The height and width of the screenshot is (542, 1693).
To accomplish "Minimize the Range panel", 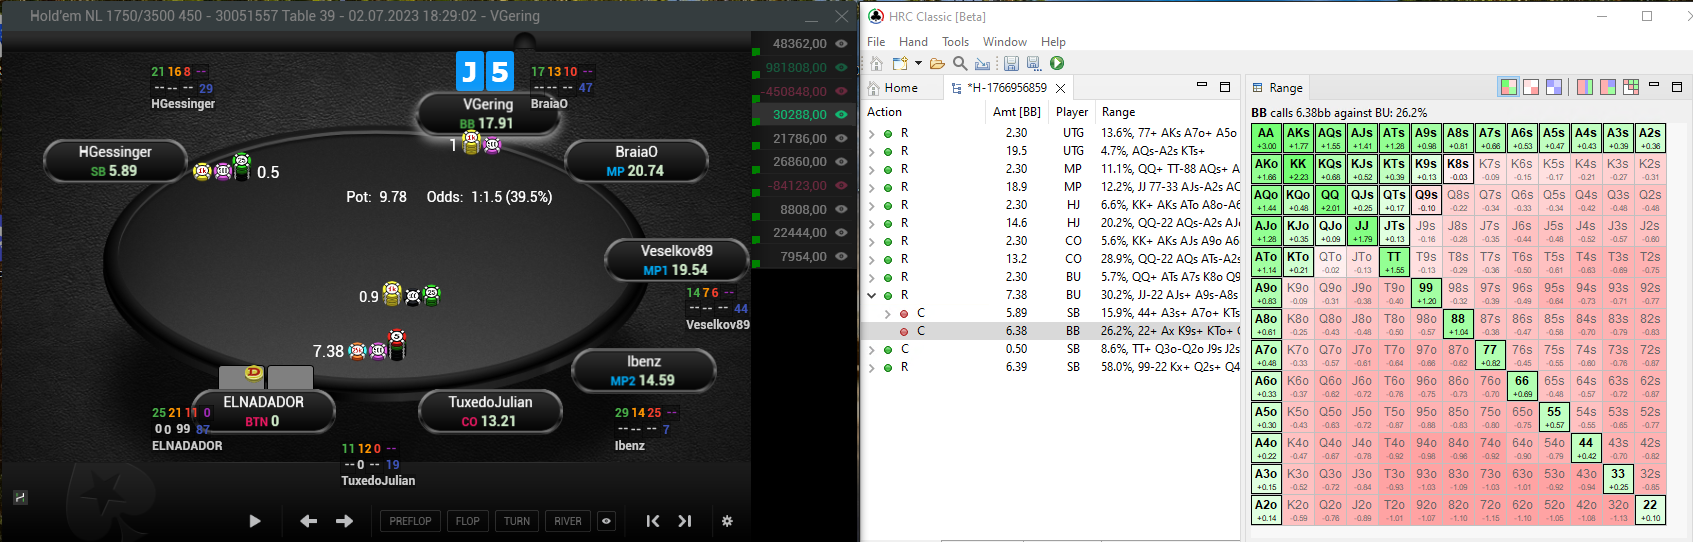I will coord(1654,85).
